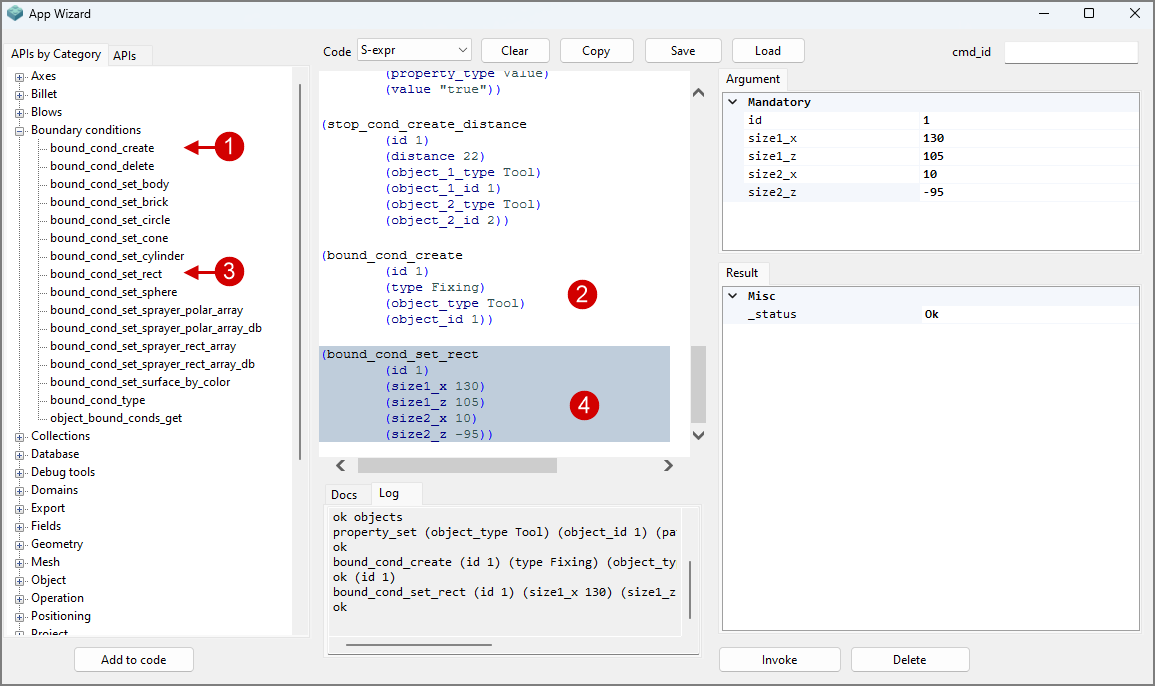Click the code editor horizontal scrollbar thumb
The image size is (1155, 686).
(457, 465)
